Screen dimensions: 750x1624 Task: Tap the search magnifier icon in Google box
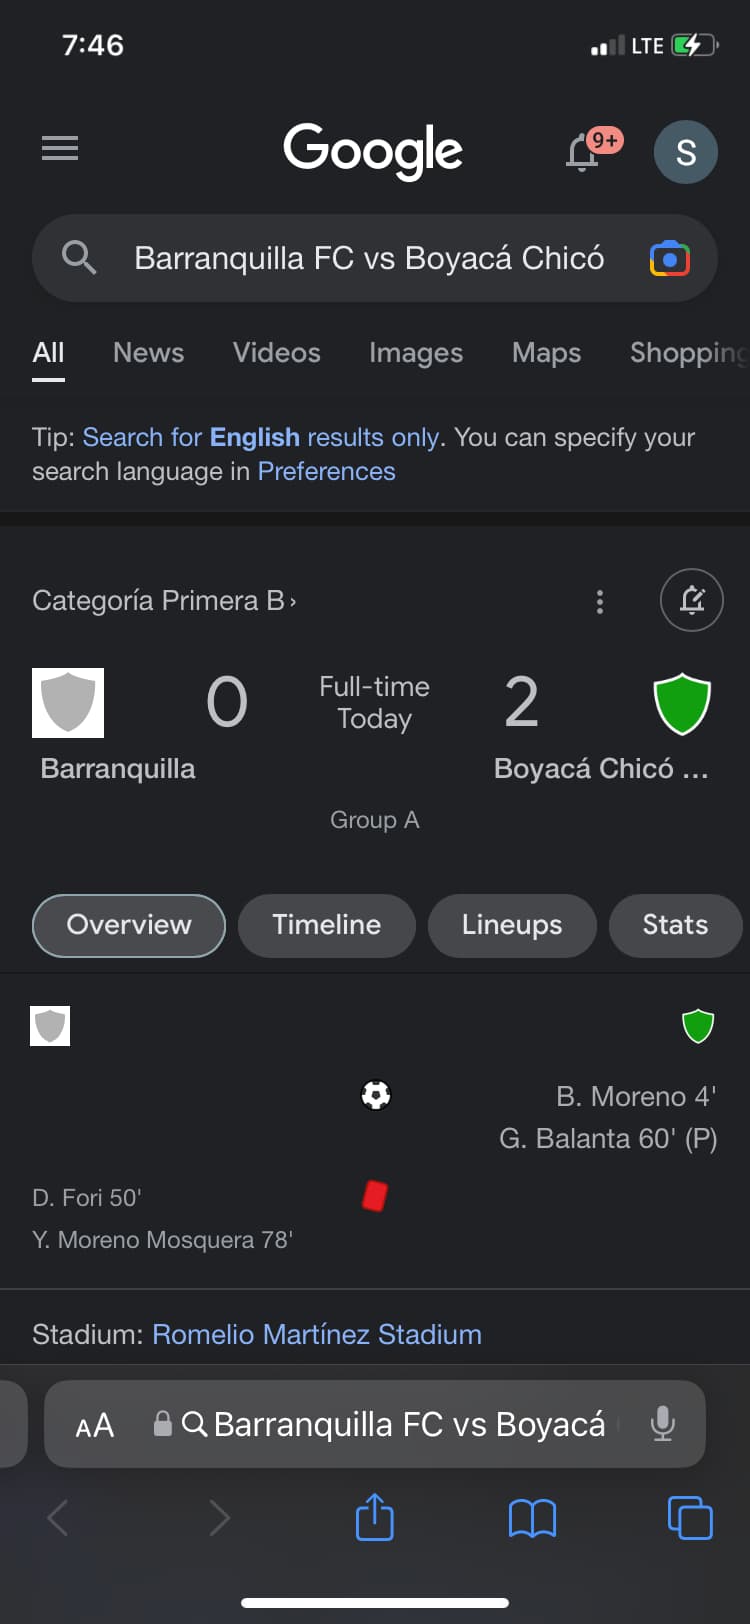[x=79, y=258]
